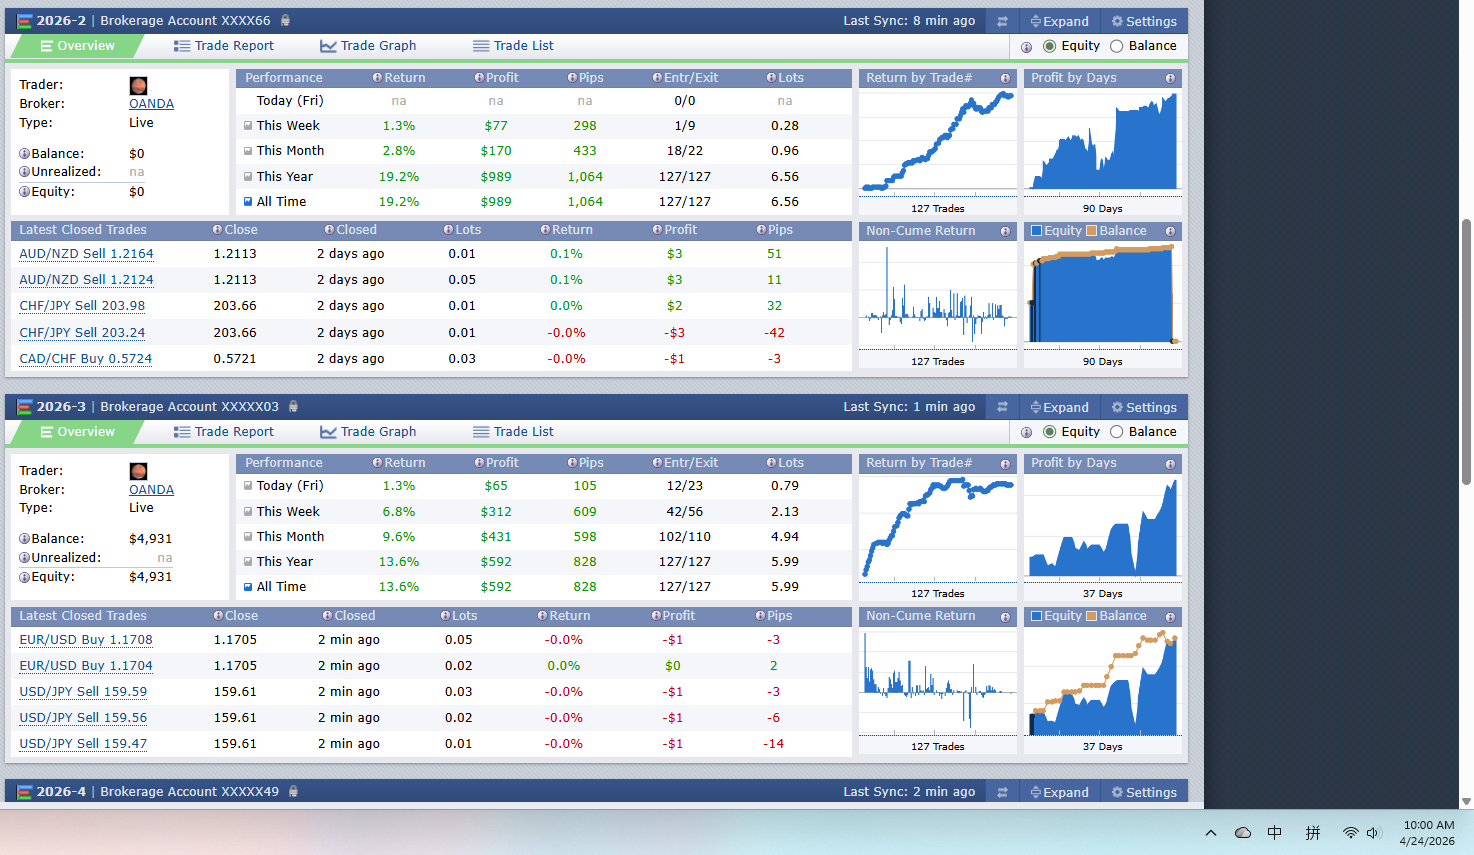Toggle the This Month checkbox in account 2026-2
Screen dimensions: 1474x855
click(248, 151)
